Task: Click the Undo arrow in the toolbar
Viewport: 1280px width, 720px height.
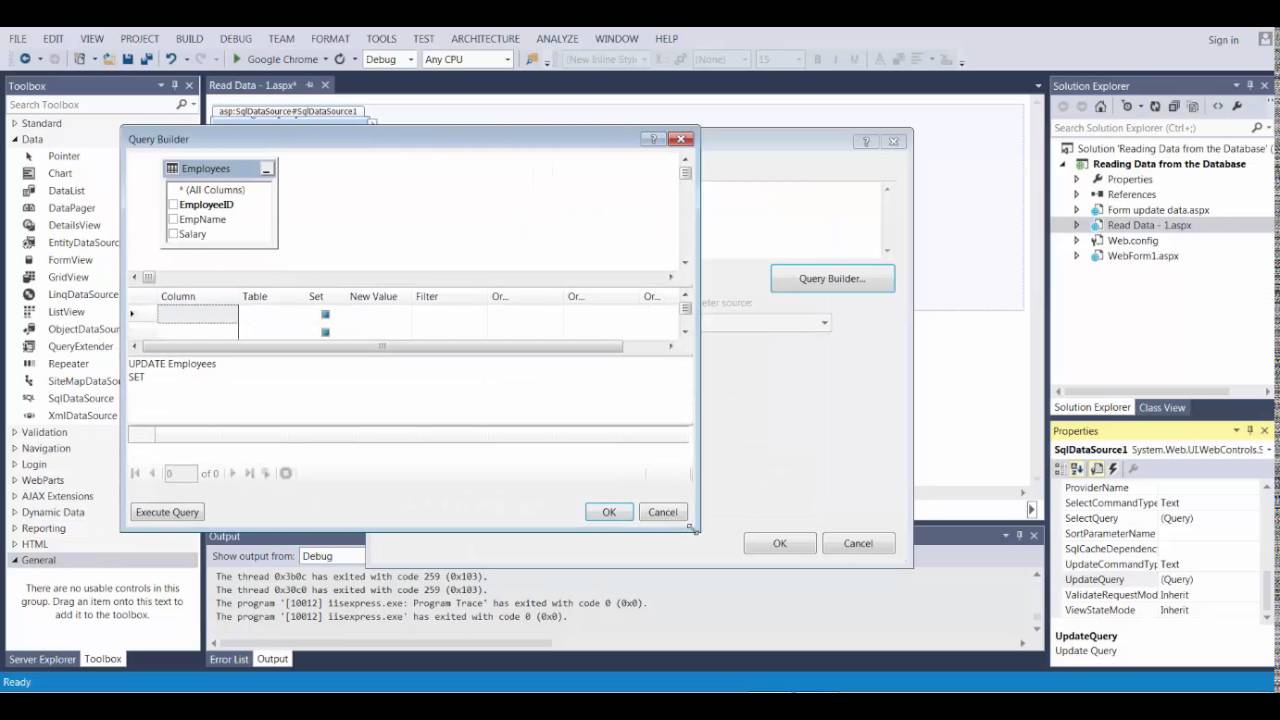Action: coord(171,59)
